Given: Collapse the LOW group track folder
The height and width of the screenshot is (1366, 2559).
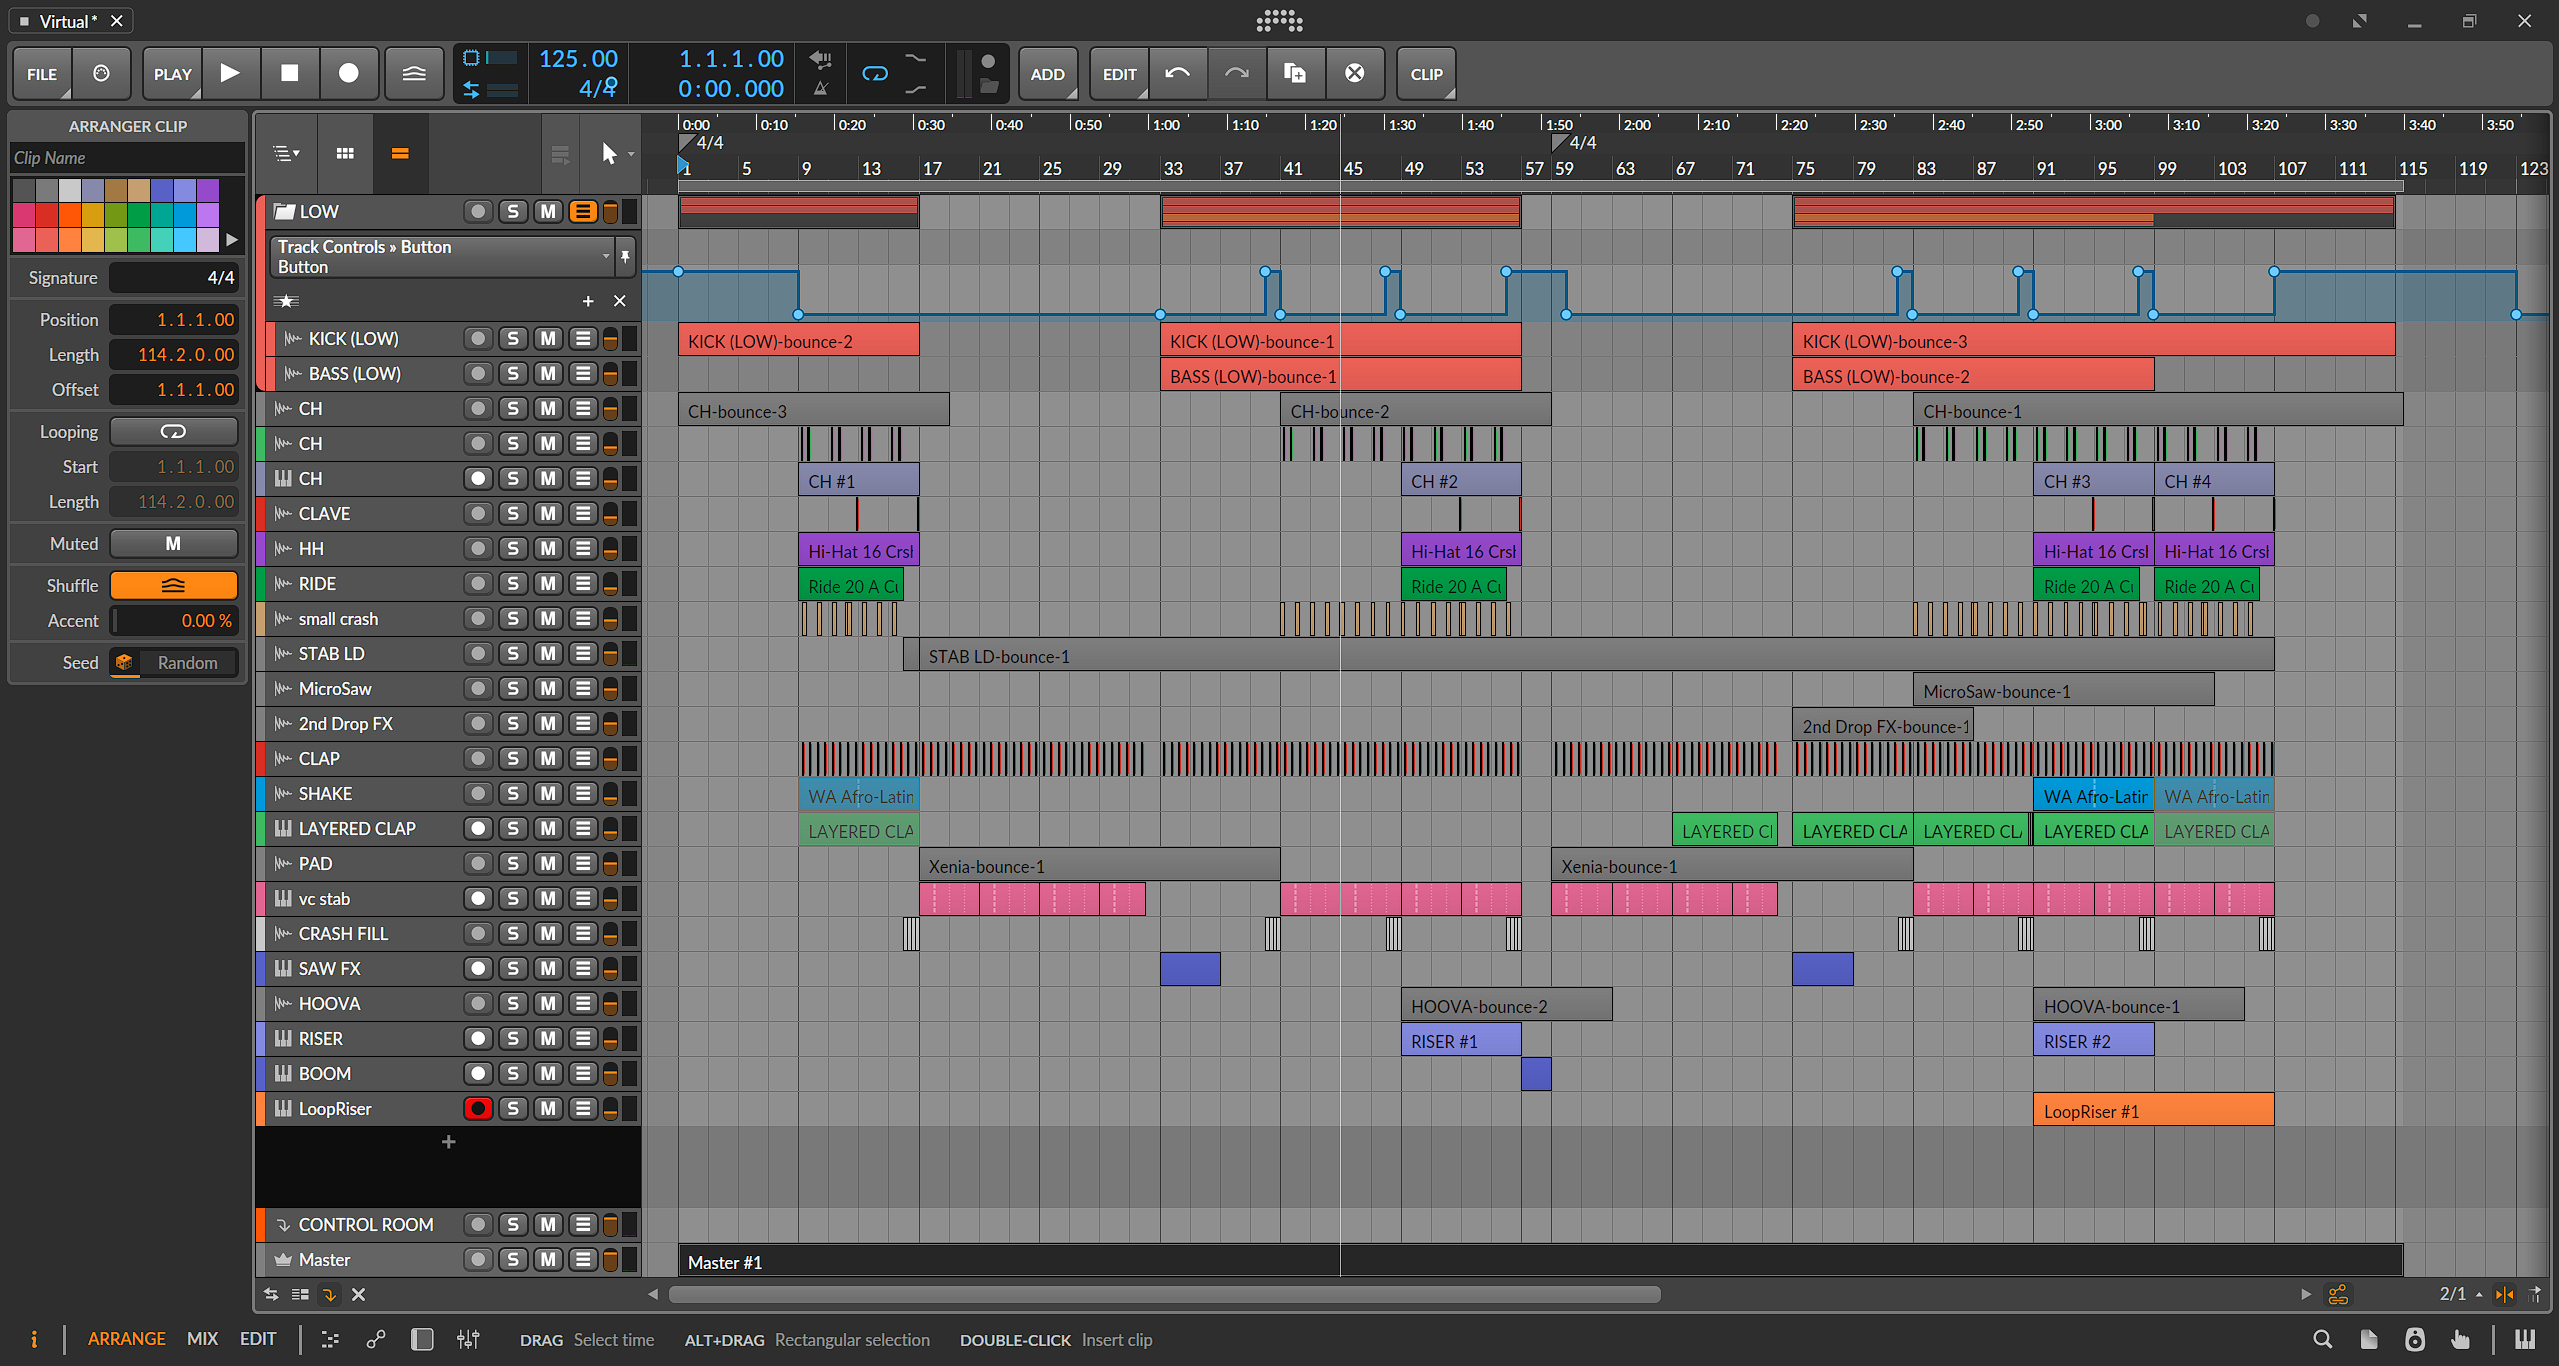Looking at the screenshot, I should tap(285, 212).
